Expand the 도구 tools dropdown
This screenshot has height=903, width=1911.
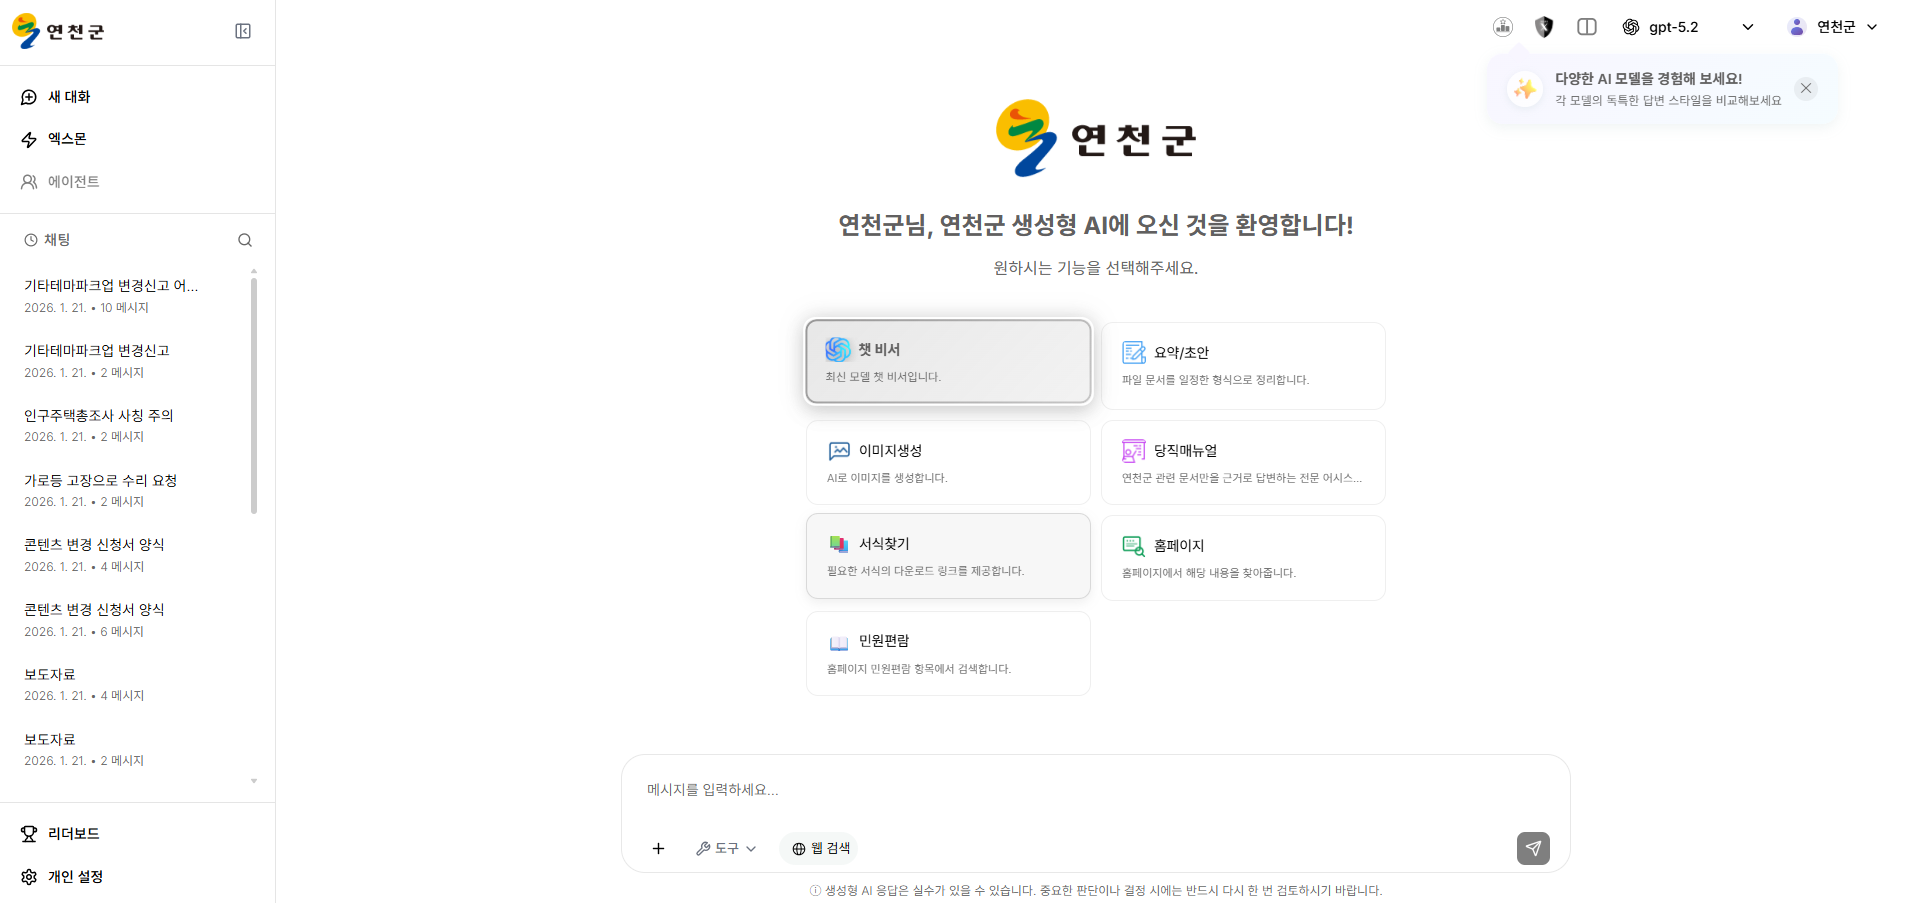pos(726,849)
